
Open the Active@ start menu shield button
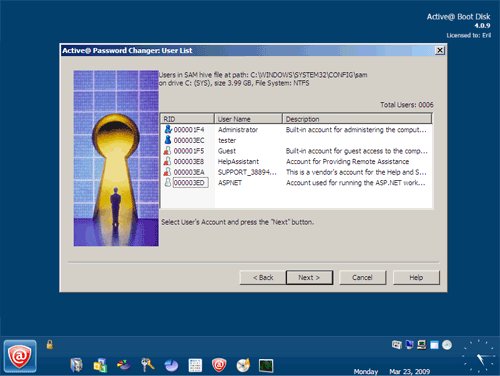click(20, 356)
